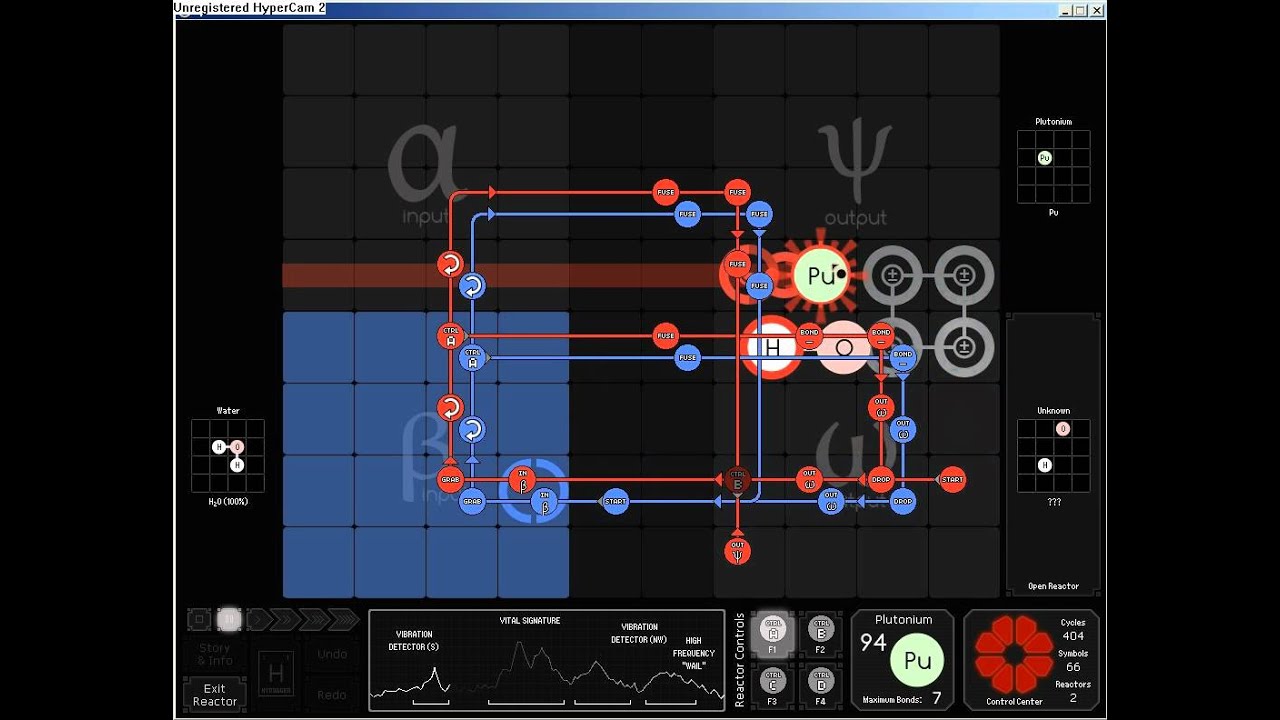
Task: Select red rotate instruction above red CTRL A
Action: tap(450, 264)
